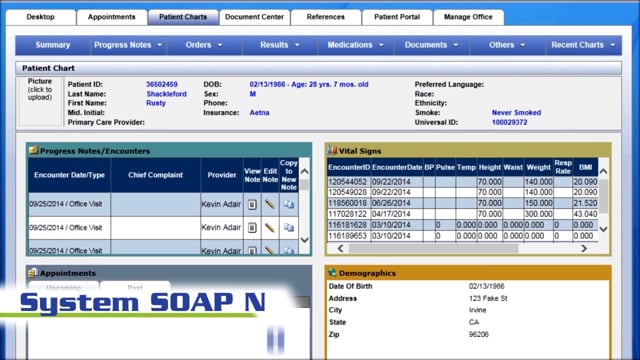Click last name link Shackleford
The height and width of the screenshot is (360, 640).
point(167,94)
